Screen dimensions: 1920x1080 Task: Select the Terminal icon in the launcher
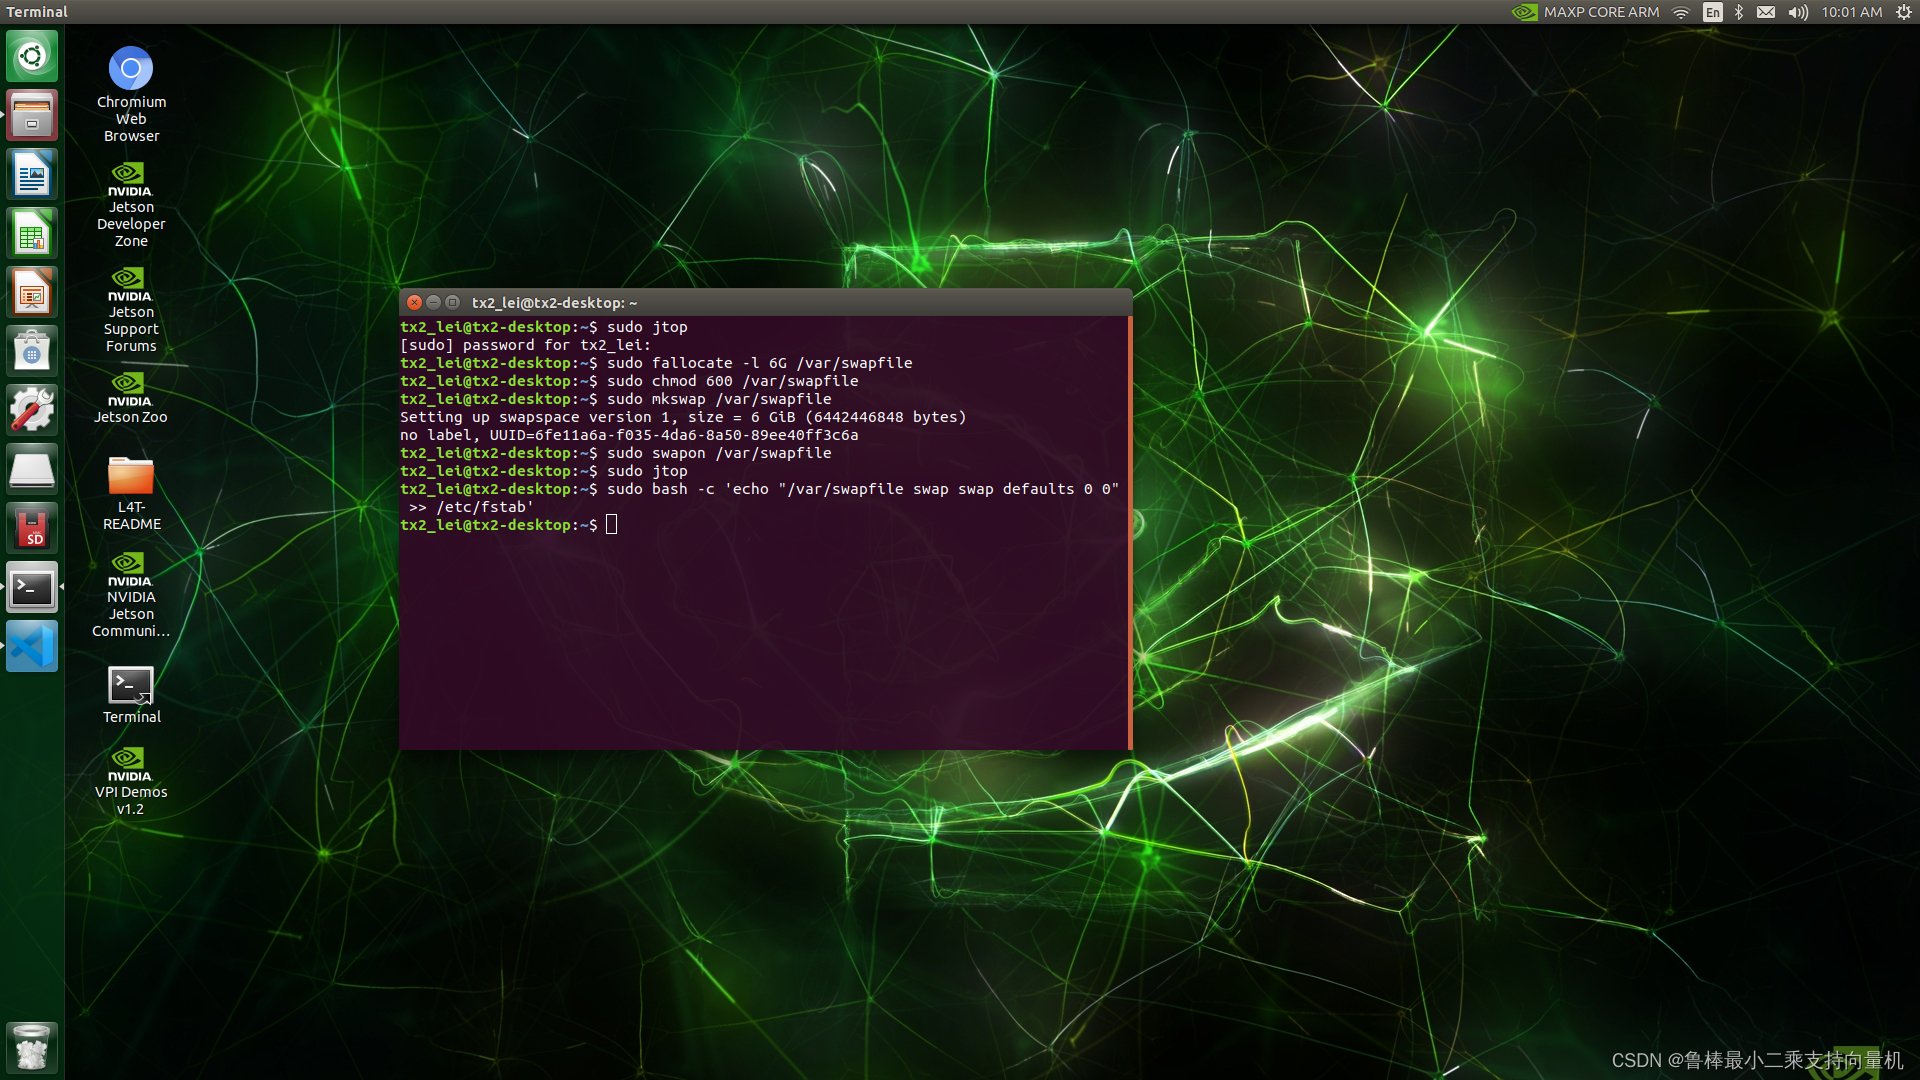pos(32,587)
